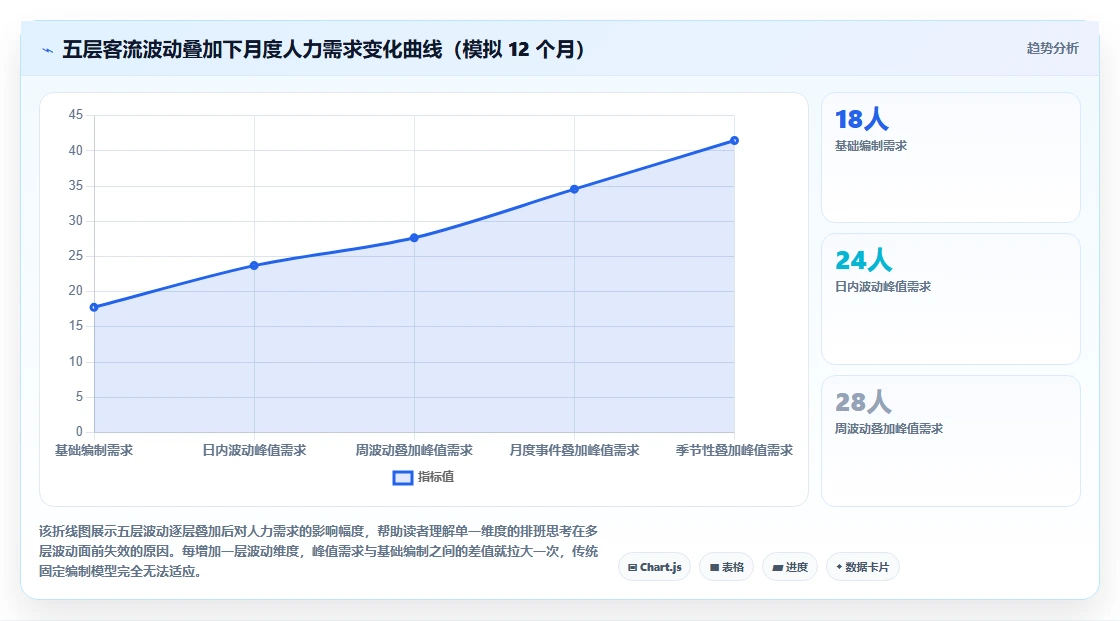Click the y-axis value 20
This screenshot has width=1120, height=621.
[x=76, y=291]
